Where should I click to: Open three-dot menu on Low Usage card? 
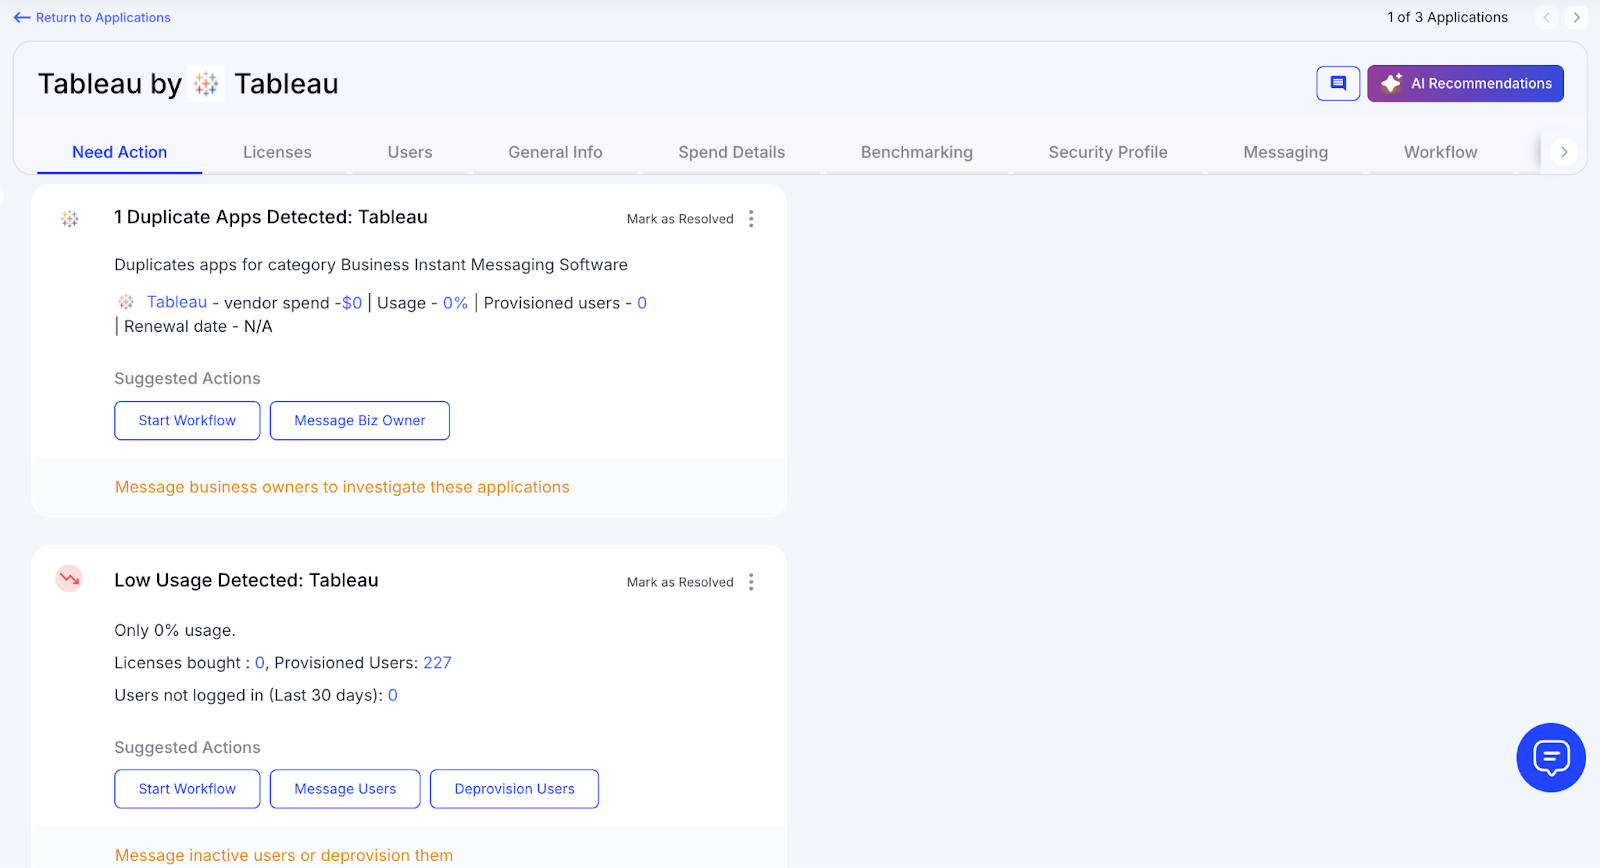(x=751, y=582)
